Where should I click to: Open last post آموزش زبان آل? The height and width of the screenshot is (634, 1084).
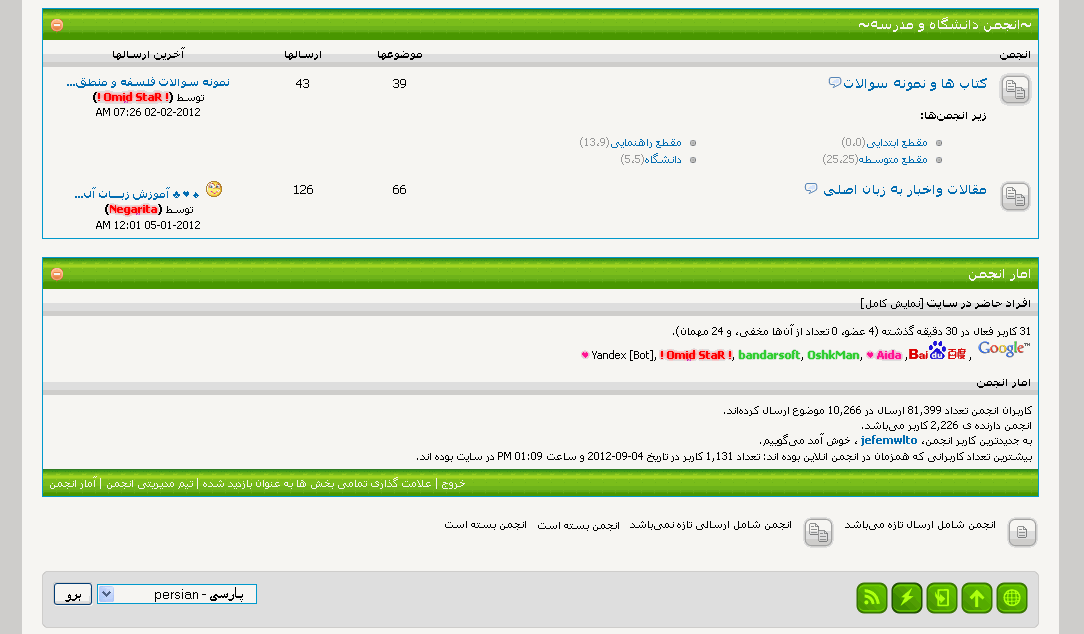[x=137, y=194]
